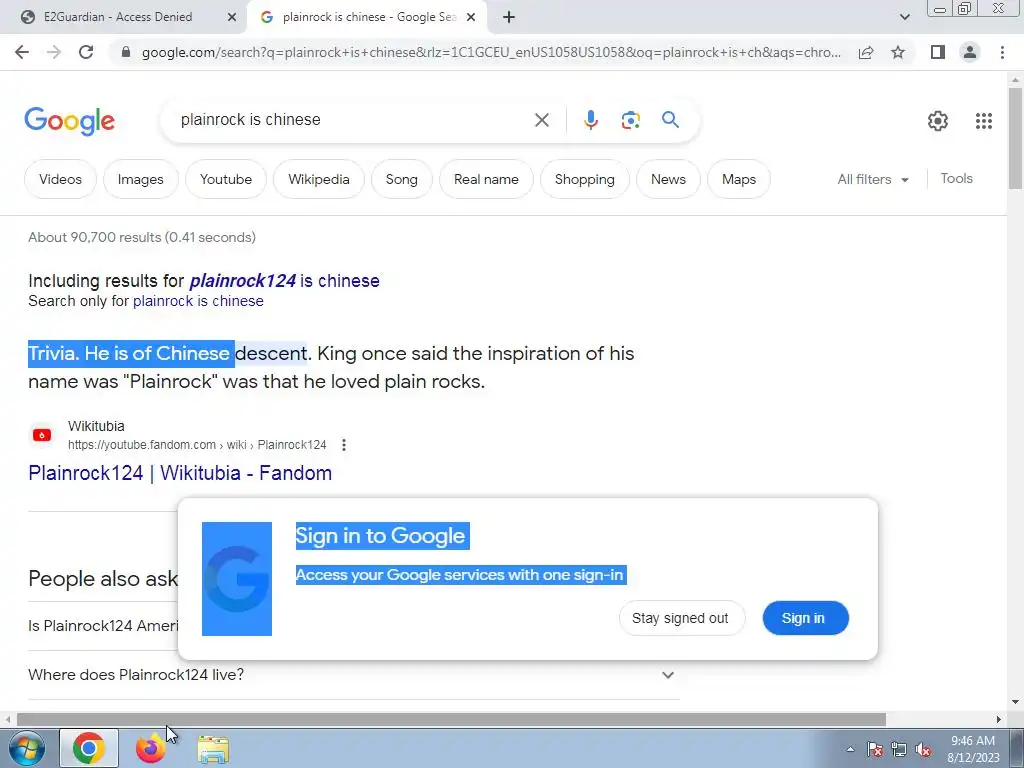
Task: Open Windows Explorer from taskbar
Action: click(x=213, y=749)
